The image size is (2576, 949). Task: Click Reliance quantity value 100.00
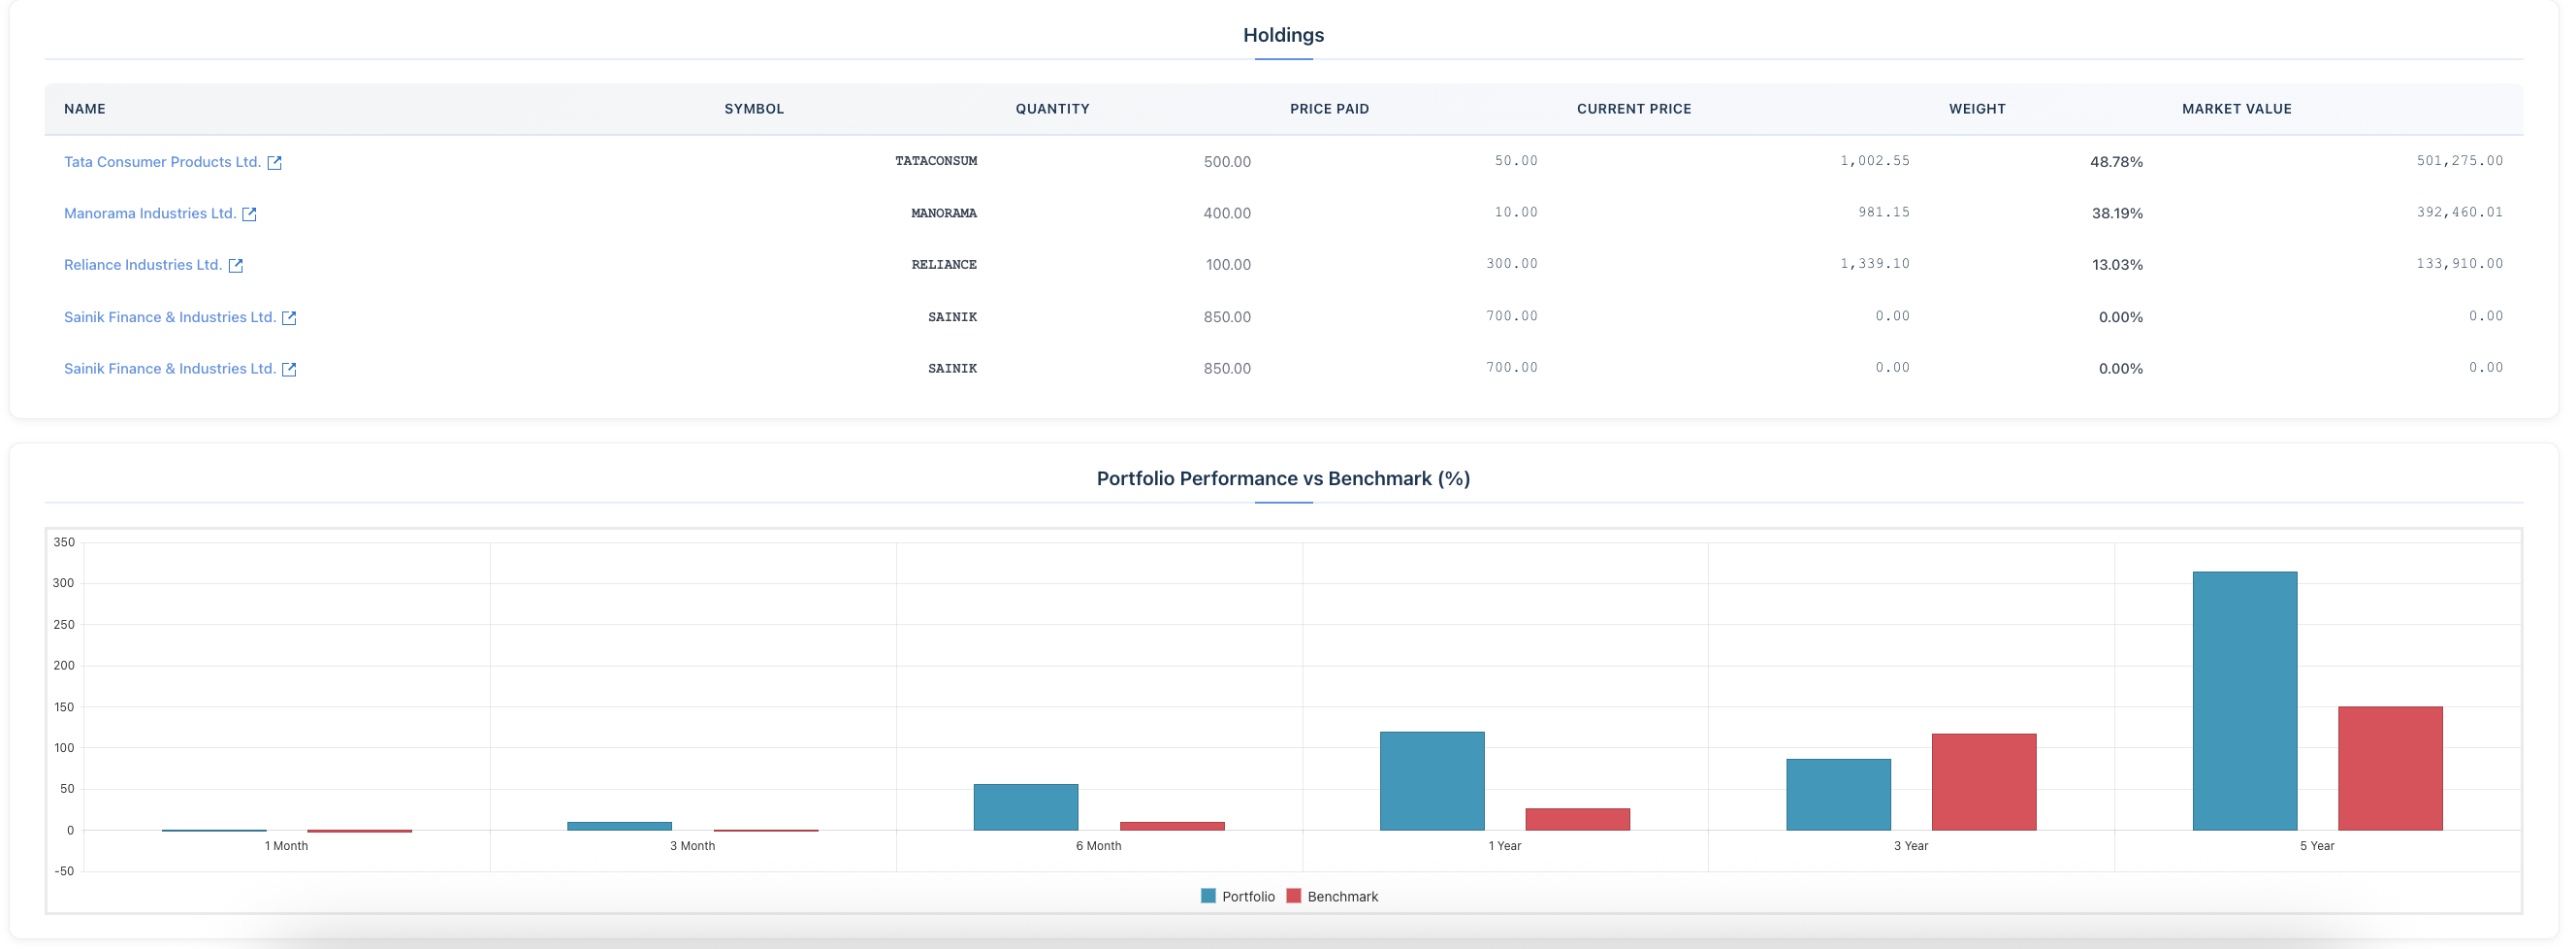pyautogui.click(x=1228, y=265)
